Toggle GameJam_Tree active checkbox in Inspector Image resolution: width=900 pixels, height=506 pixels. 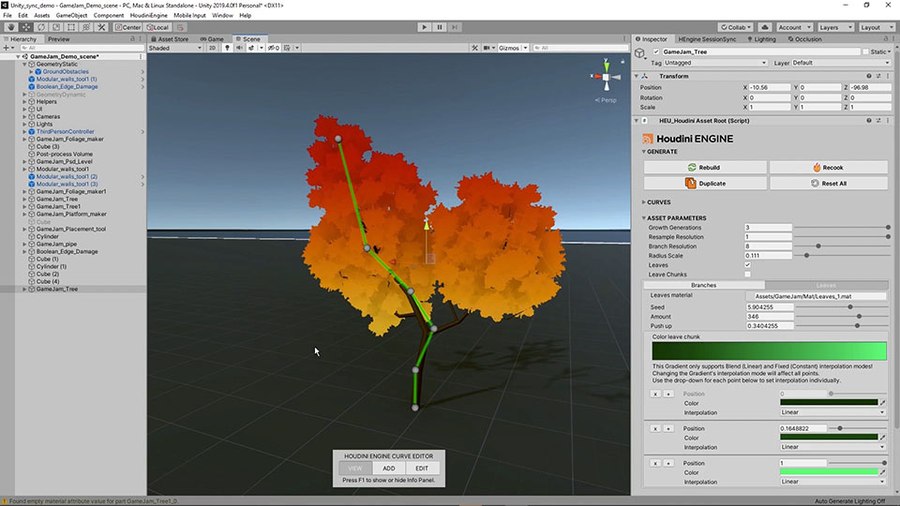tap(656, 52)
